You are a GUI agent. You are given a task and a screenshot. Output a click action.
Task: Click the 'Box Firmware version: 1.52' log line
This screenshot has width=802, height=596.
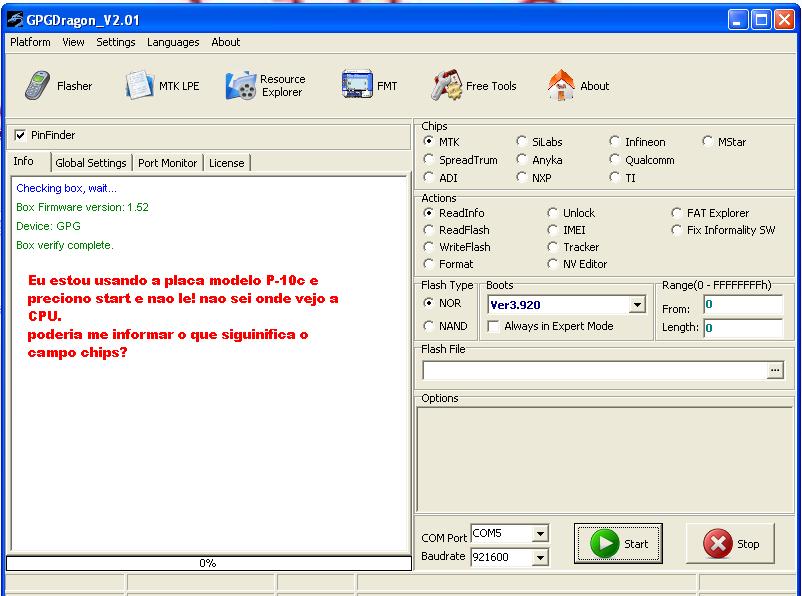82,207
